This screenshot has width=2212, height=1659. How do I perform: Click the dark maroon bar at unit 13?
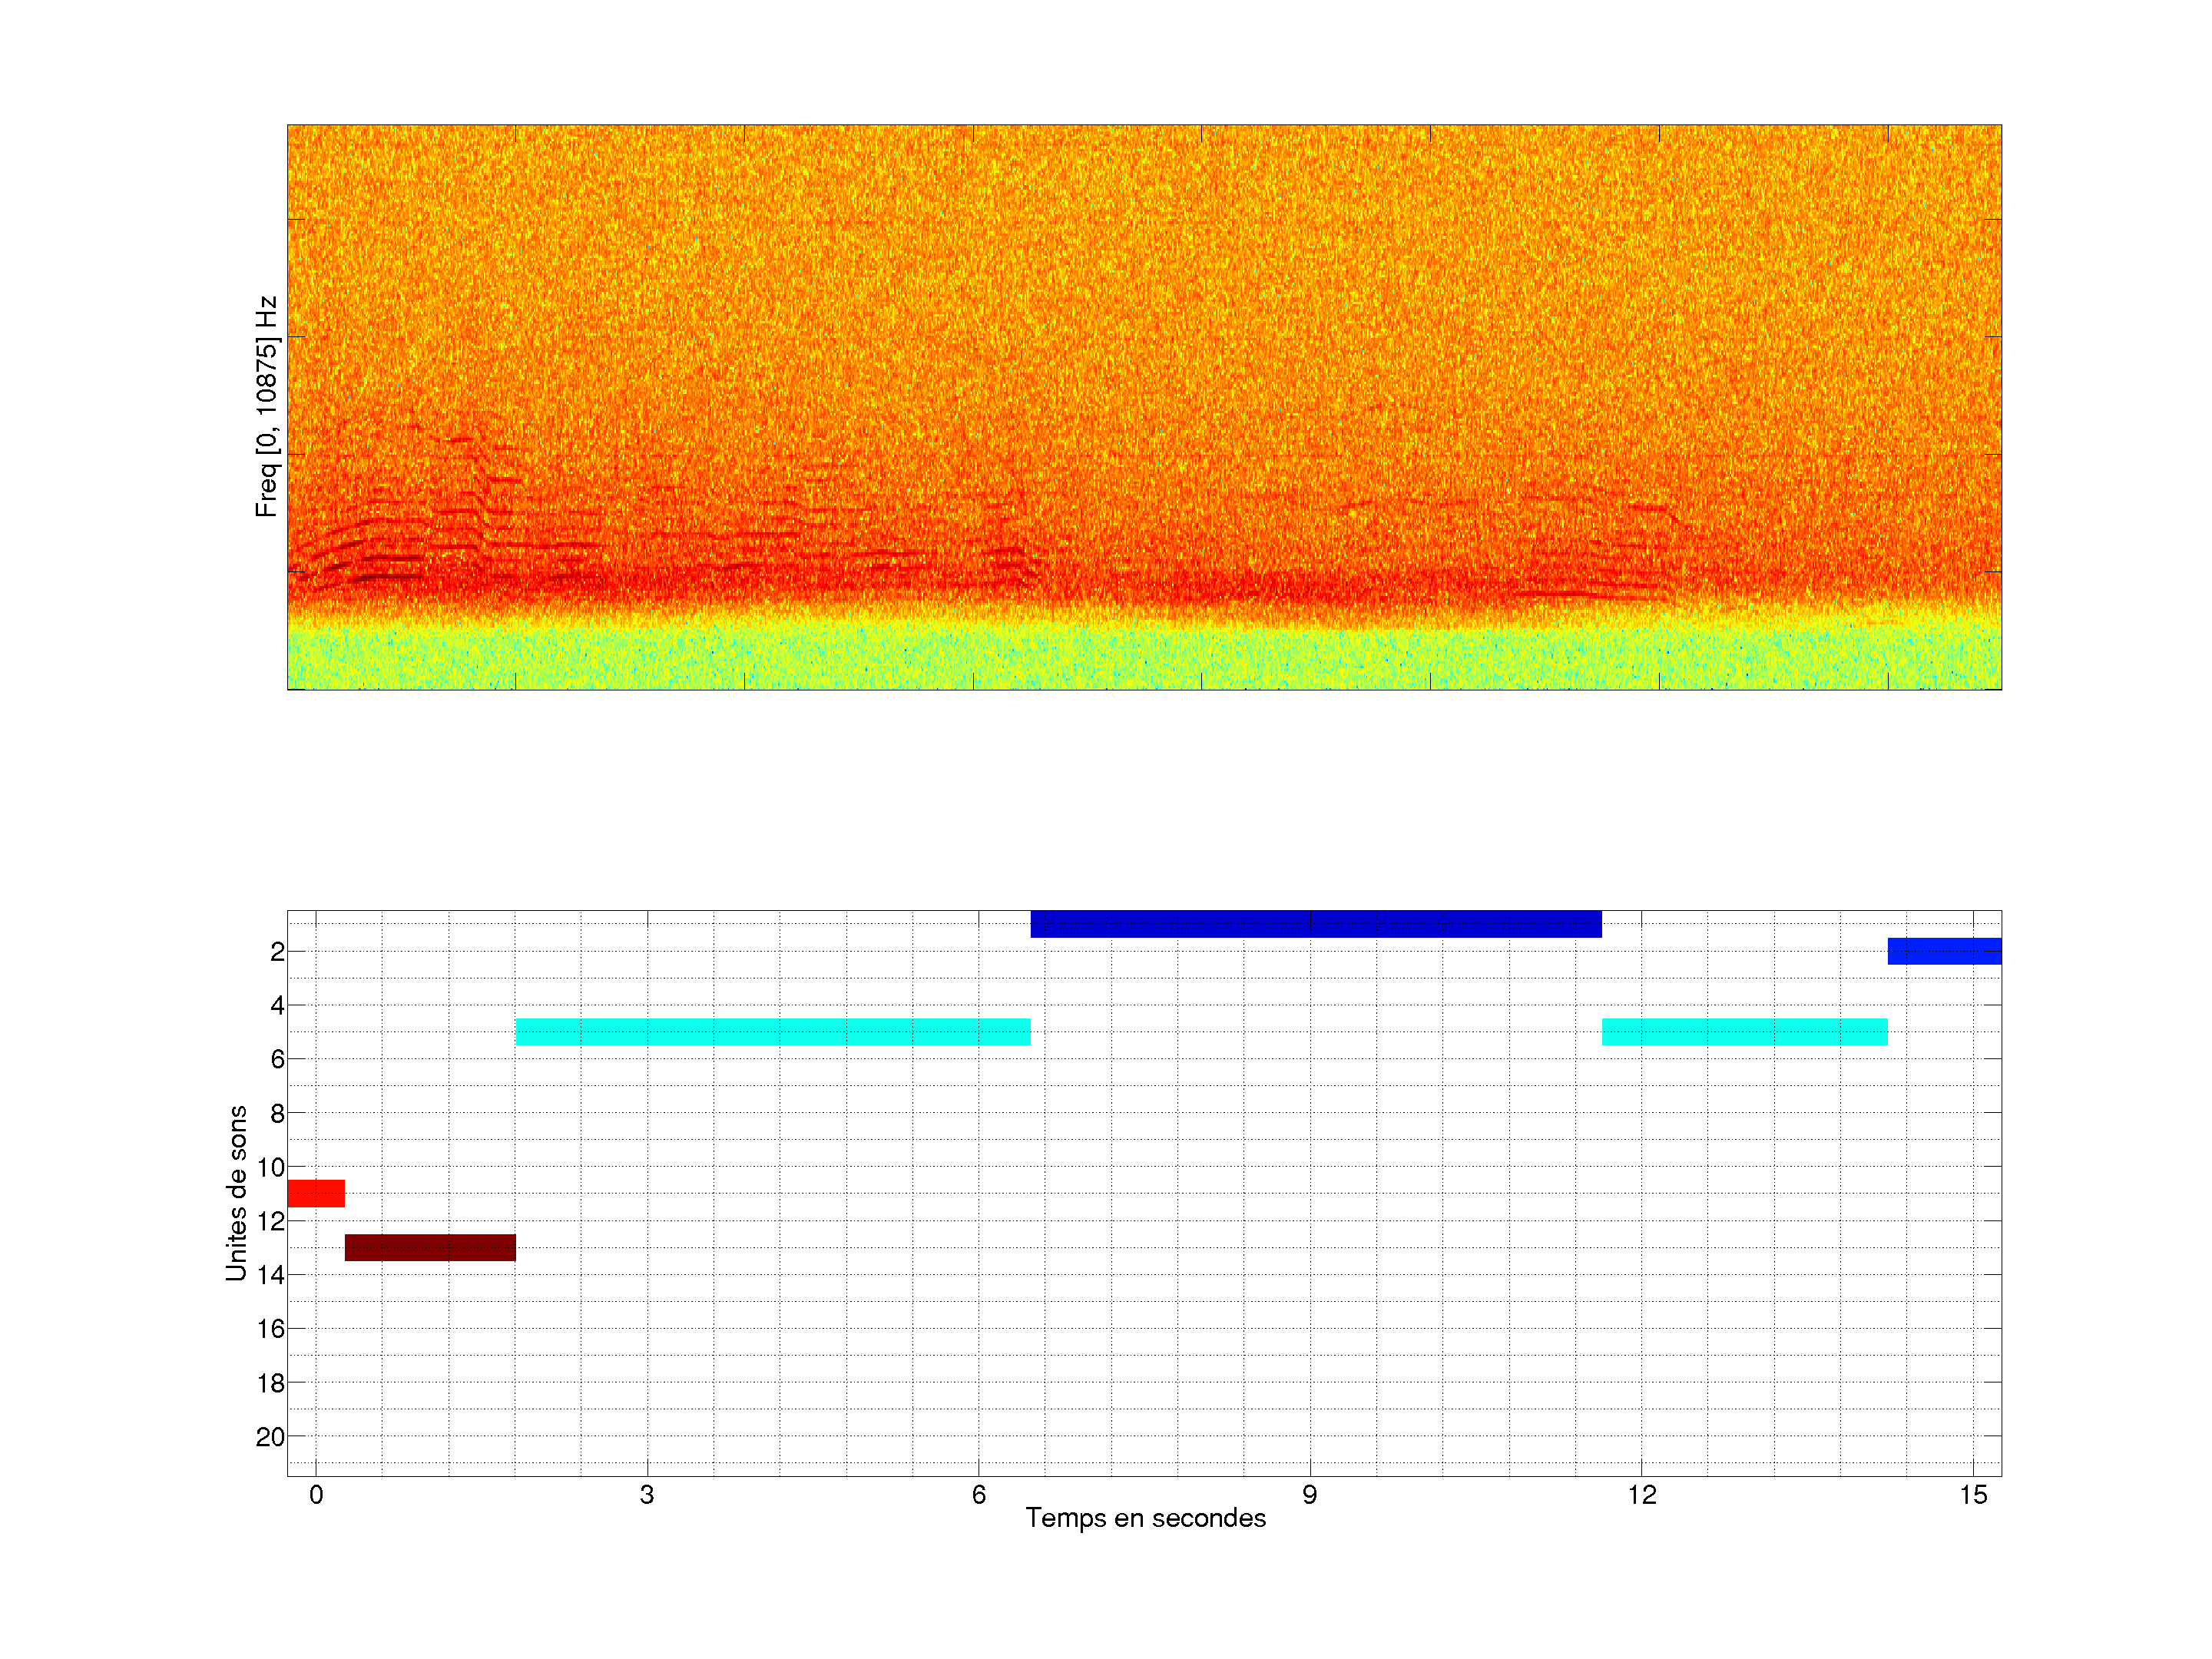click(x=430, y=1247)
